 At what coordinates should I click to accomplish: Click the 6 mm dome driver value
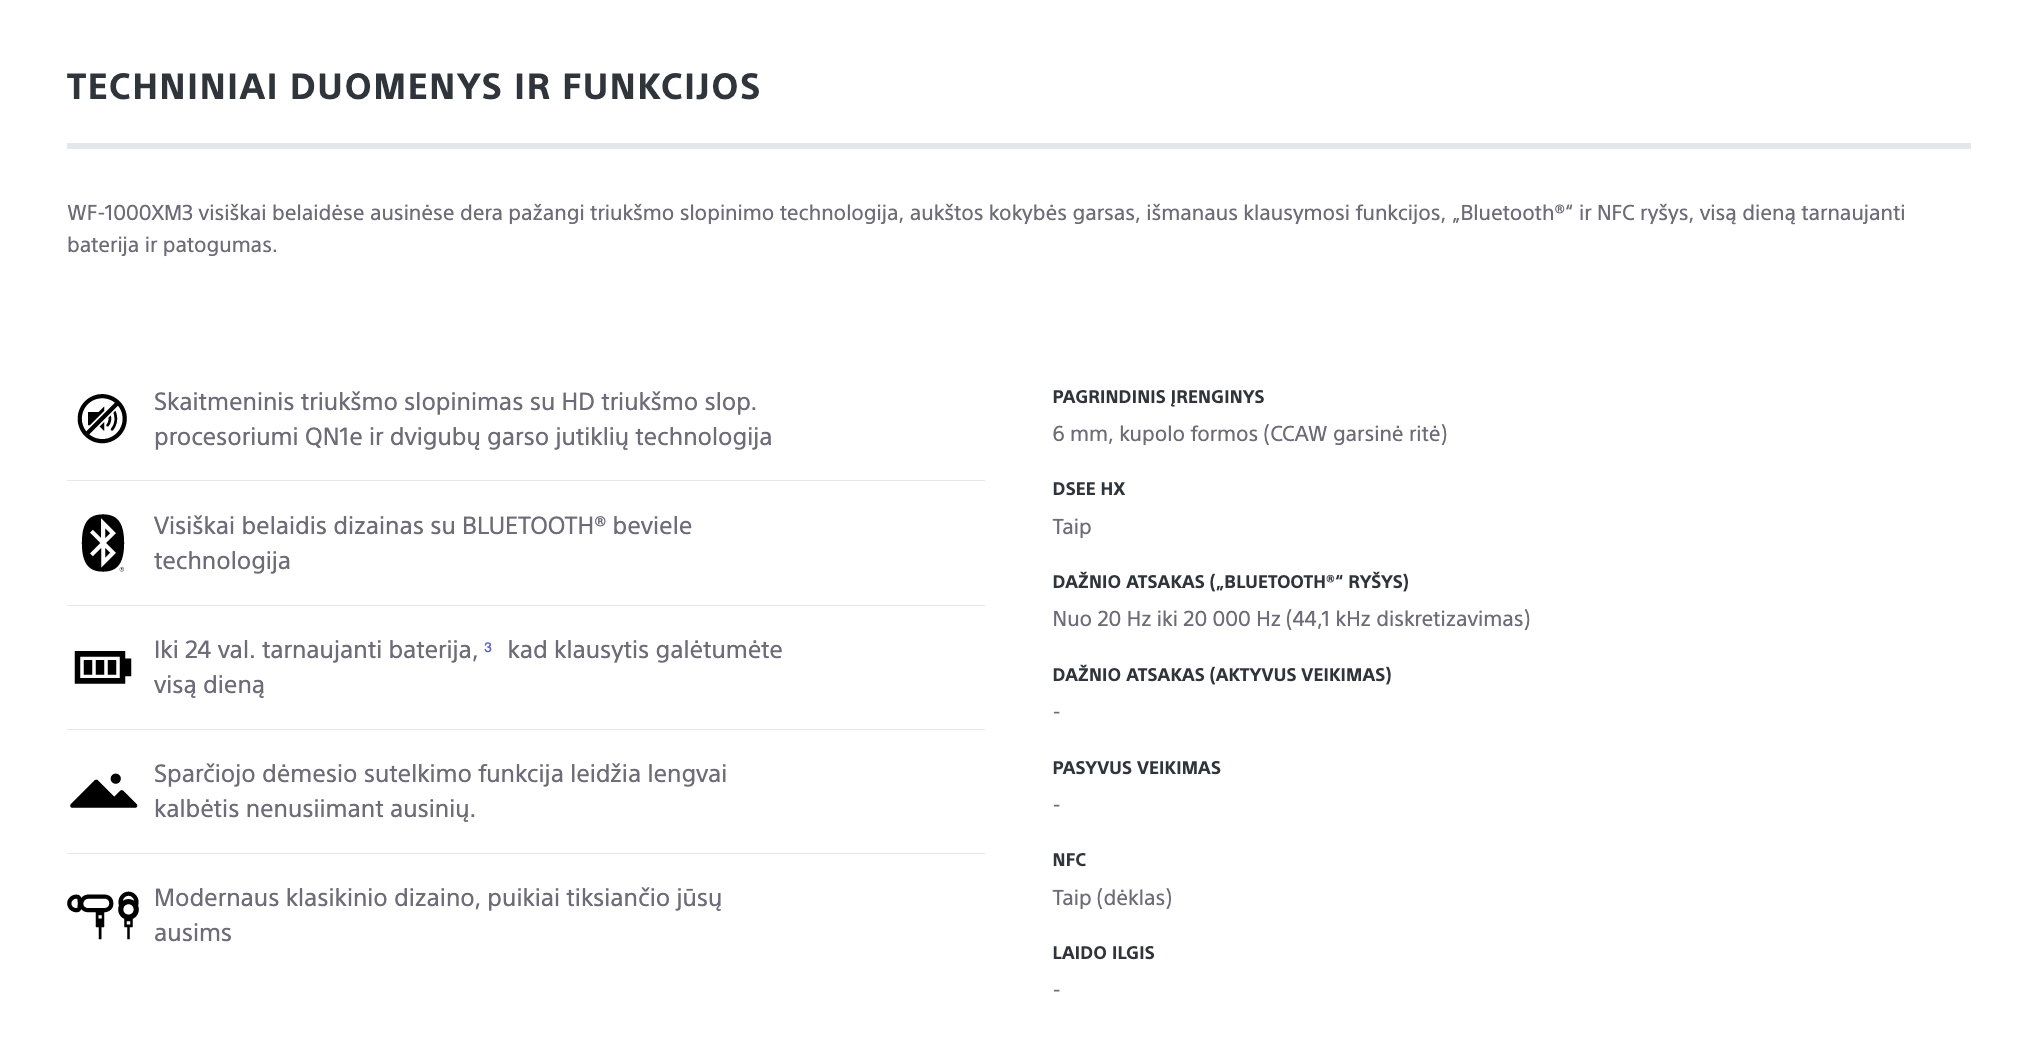[x=1250, y=434]
